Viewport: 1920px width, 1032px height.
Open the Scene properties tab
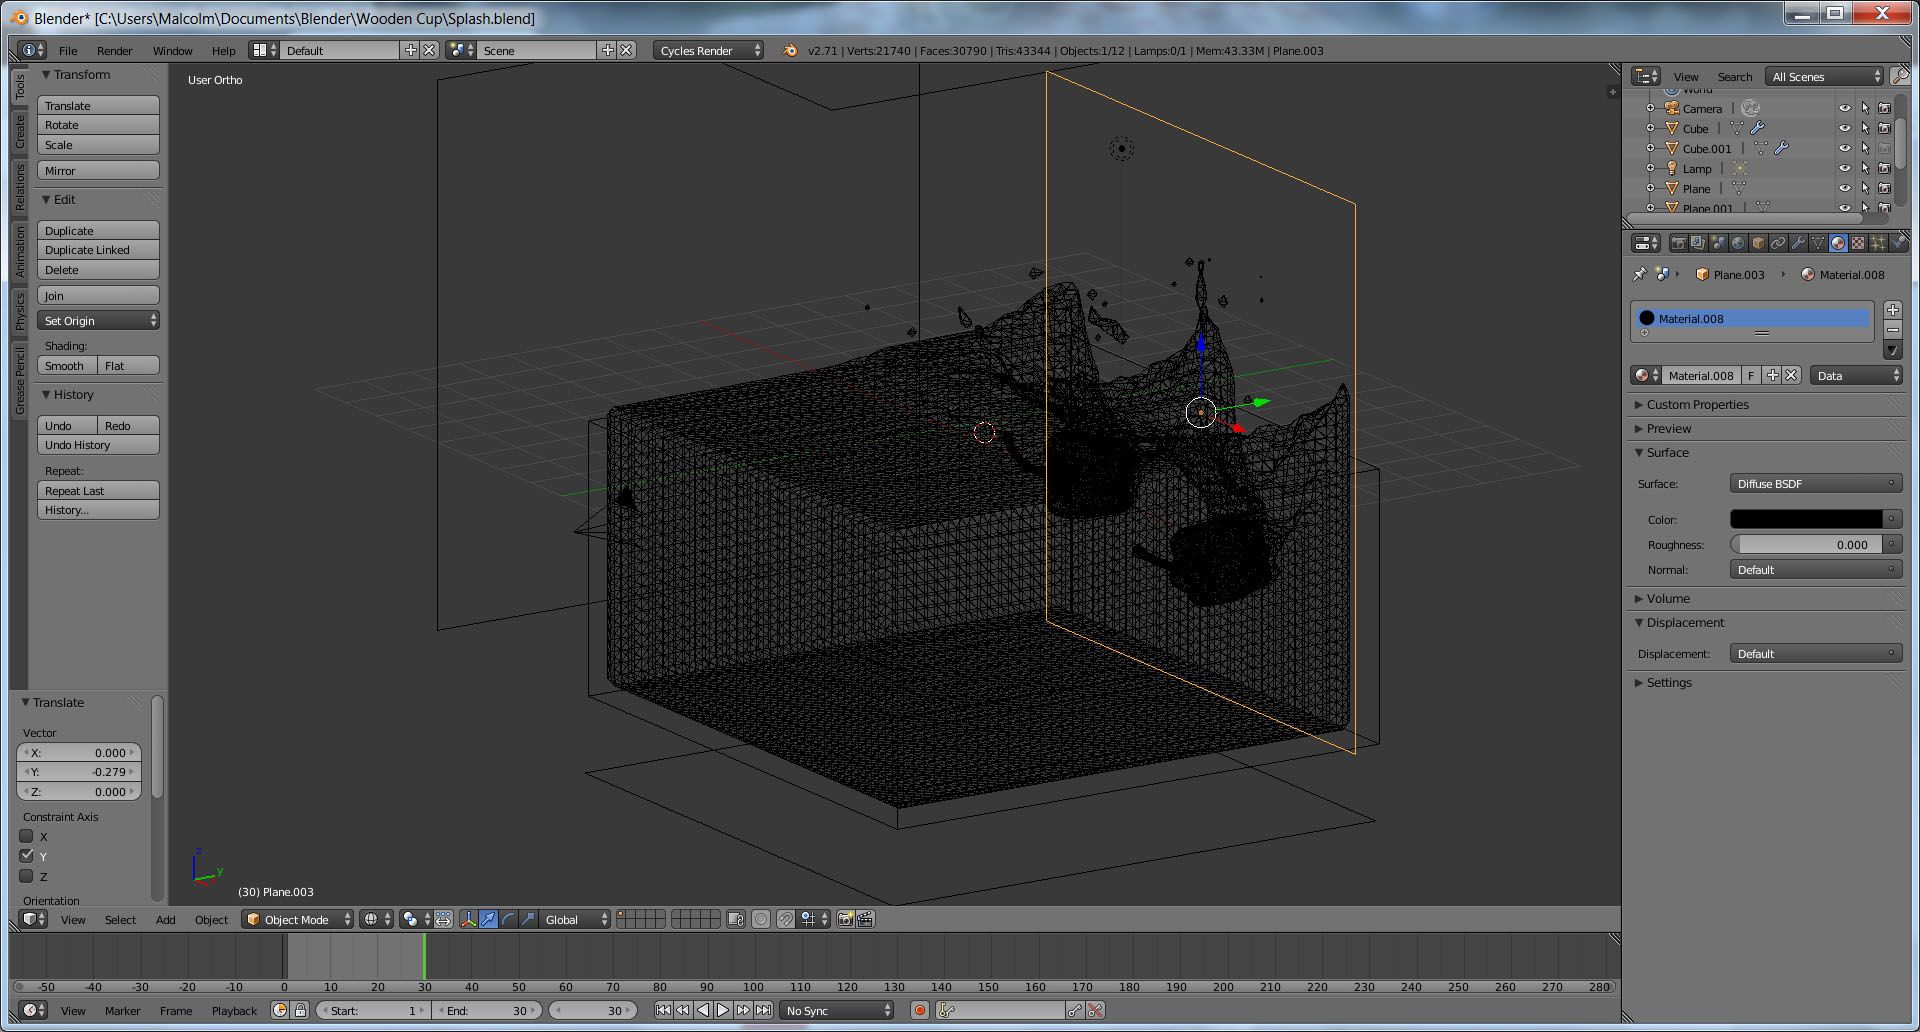(1718, 243)
